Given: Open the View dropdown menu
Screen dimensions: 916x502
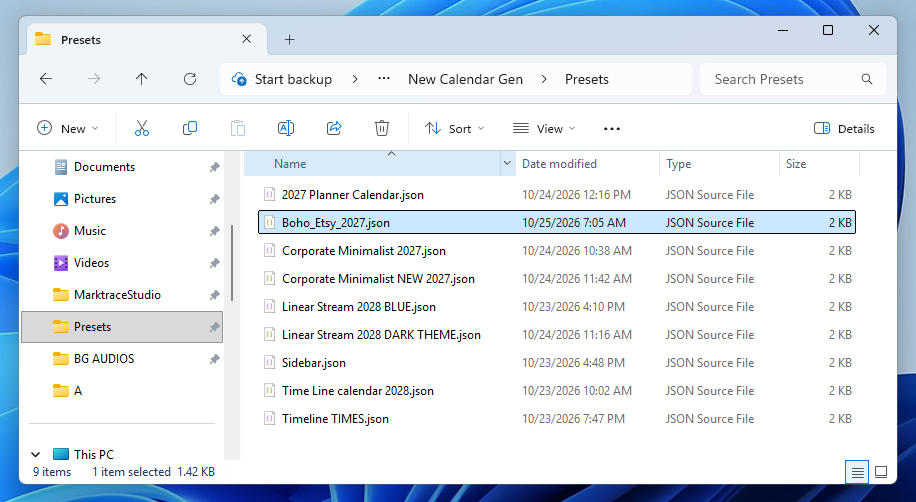Looking at the screenshot, I should pyautogui.click(x=544, y=129).
